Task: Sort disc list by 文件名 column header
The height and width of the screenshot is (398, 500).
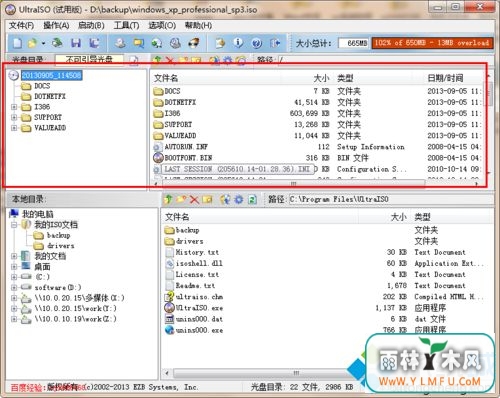Action: coord(166,78)
